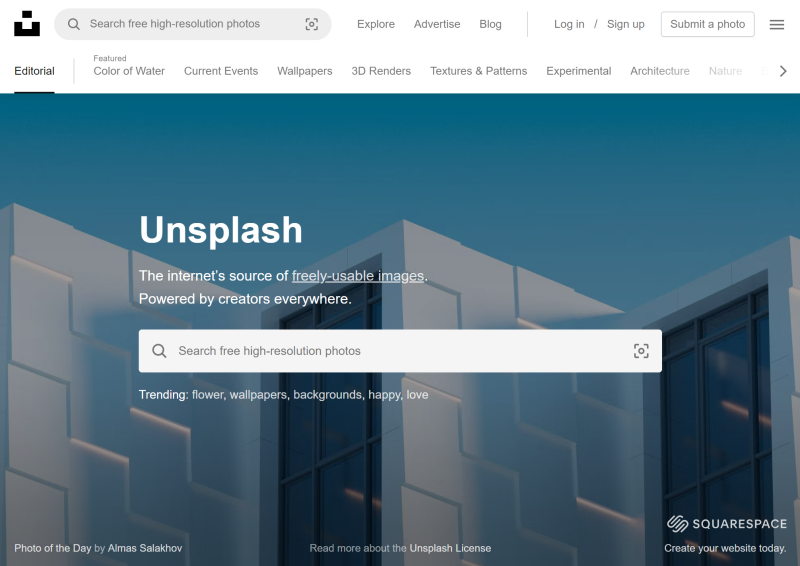Click Submit a photo button
Viewport: 800px width, 566px height.
707,24
